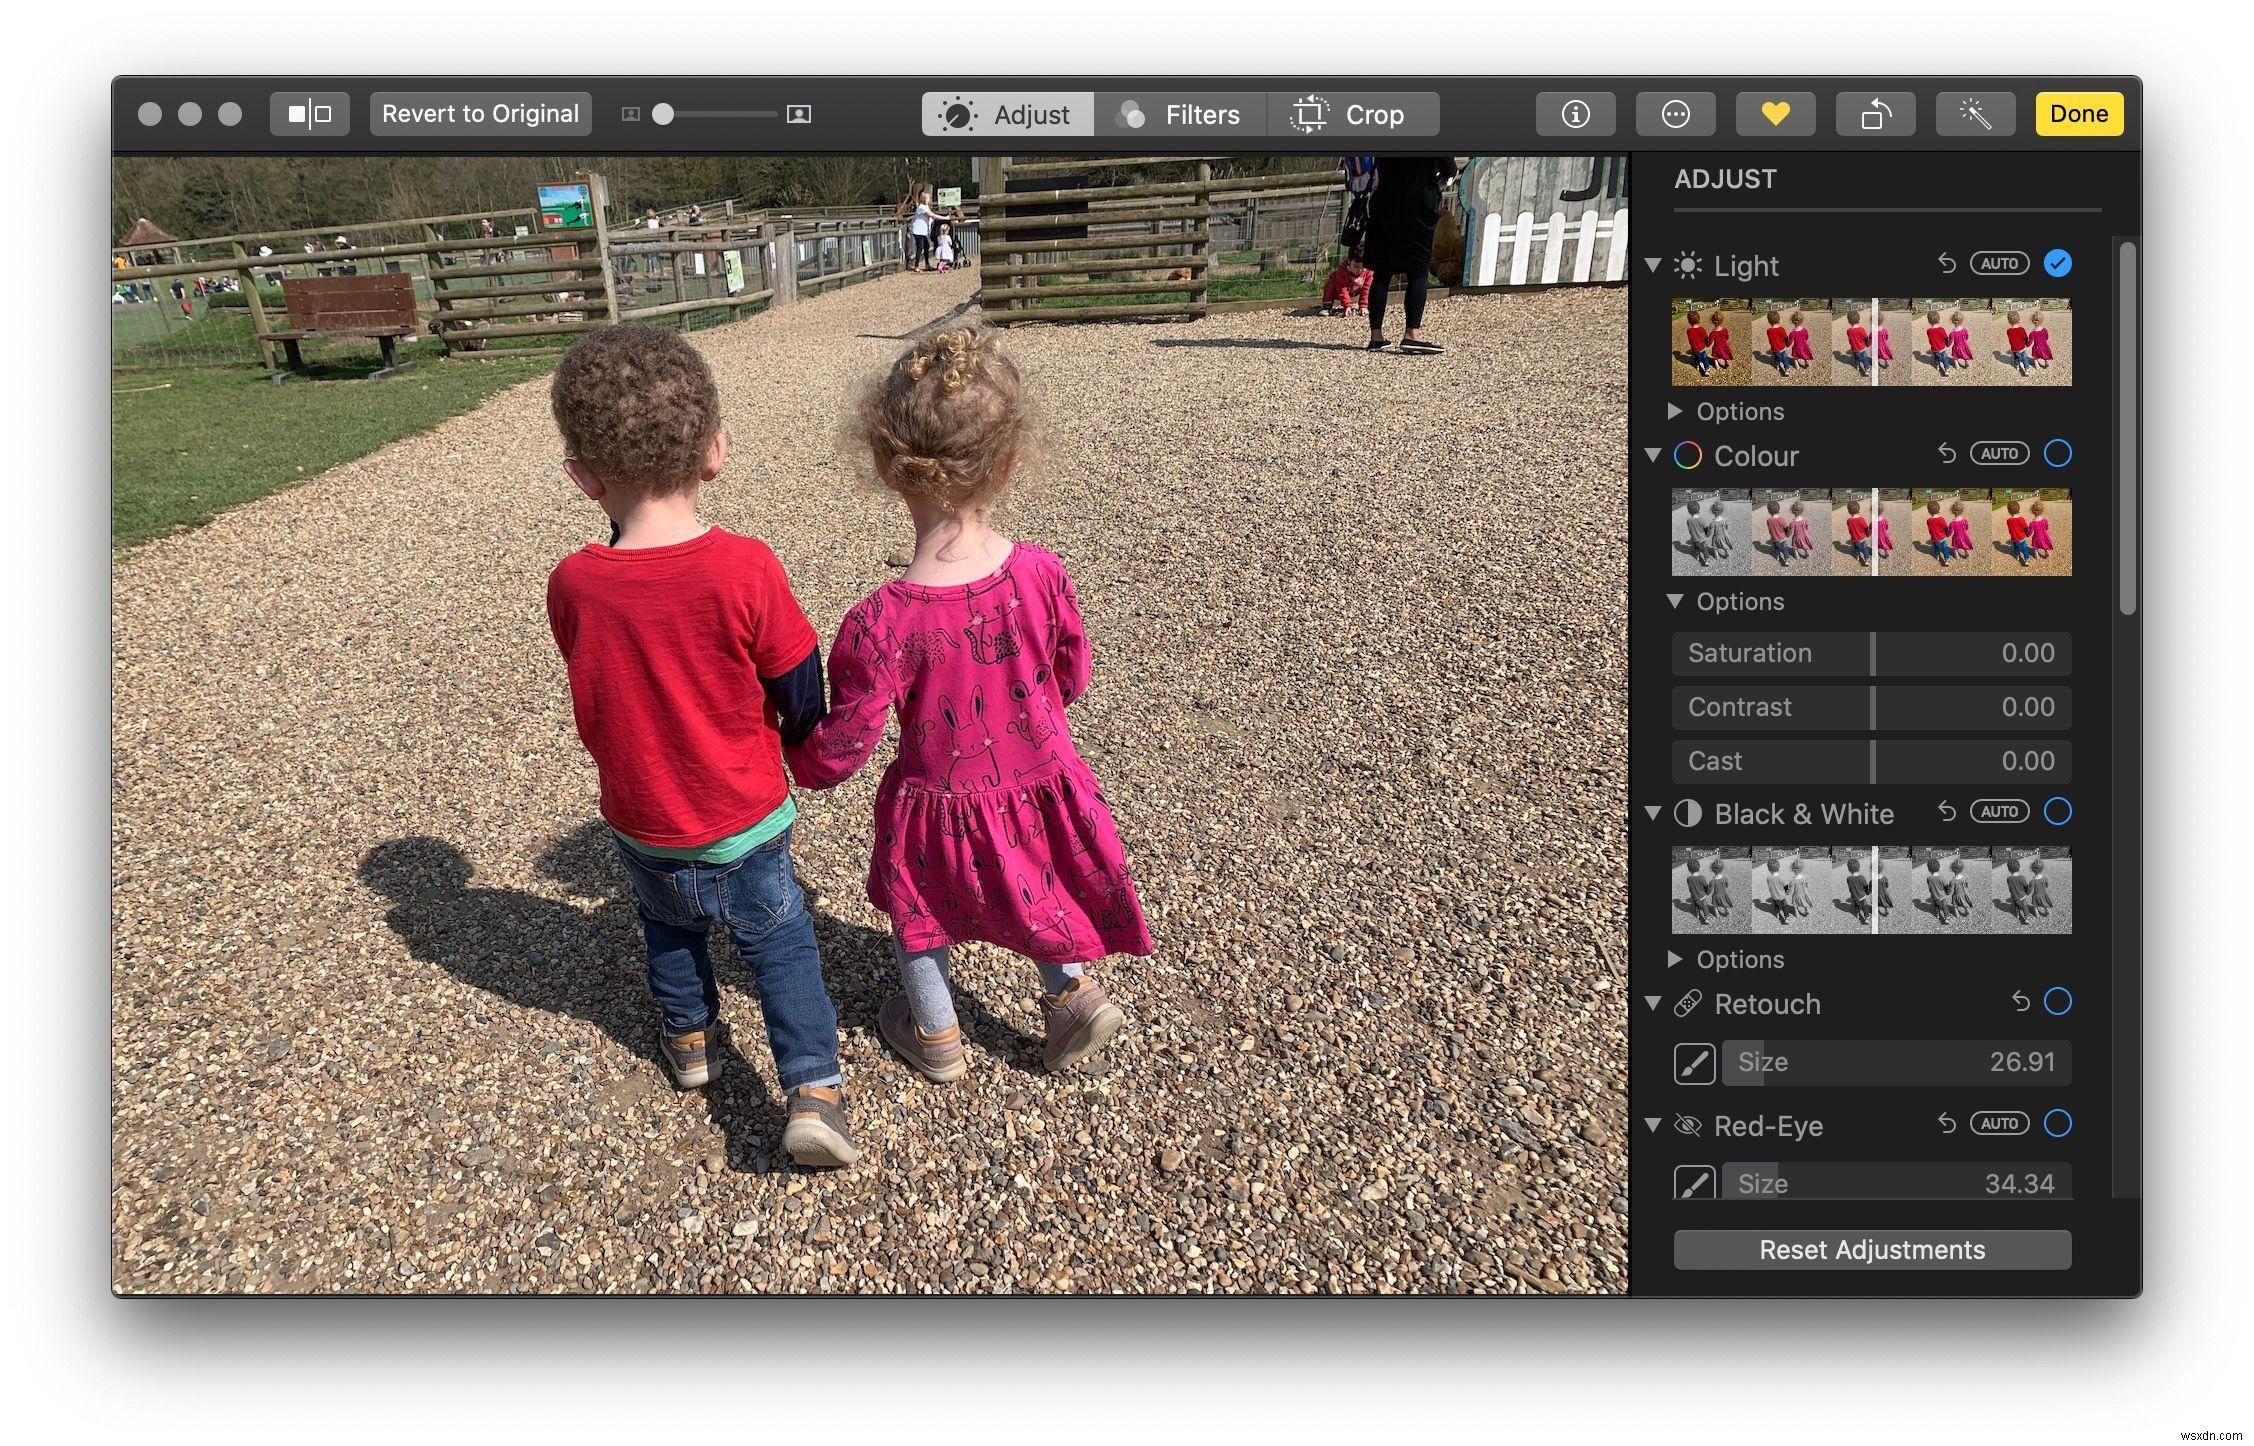2254x1446 pixels.
Task: Click the Reset Adjustments button
Action: click(x=1870, y=1249)
